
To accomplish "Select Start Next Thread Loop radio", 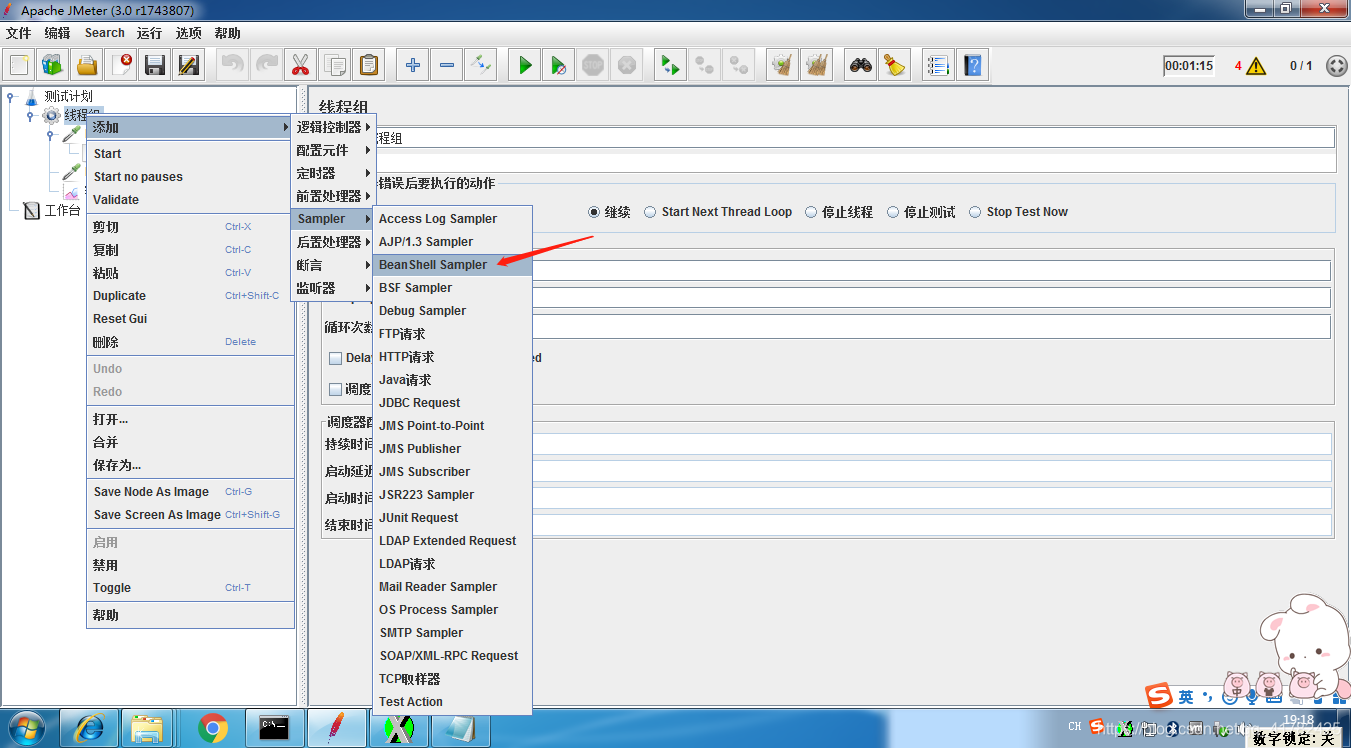I will point(651,212).
